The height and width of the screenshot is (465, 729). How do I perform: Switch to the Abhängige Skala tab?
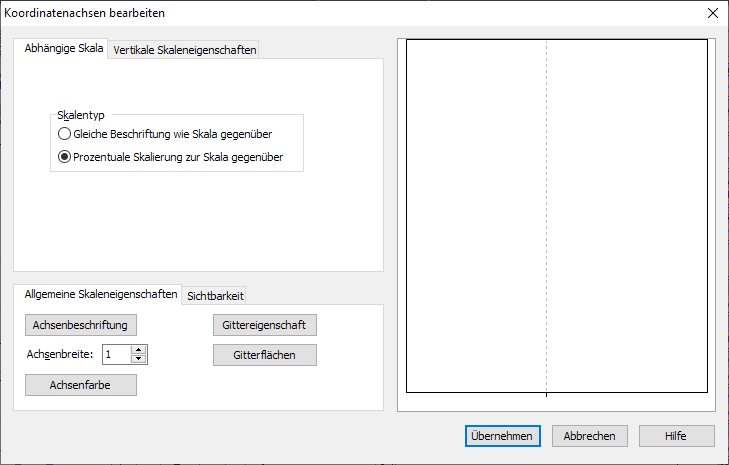click(x=63, y=49)
